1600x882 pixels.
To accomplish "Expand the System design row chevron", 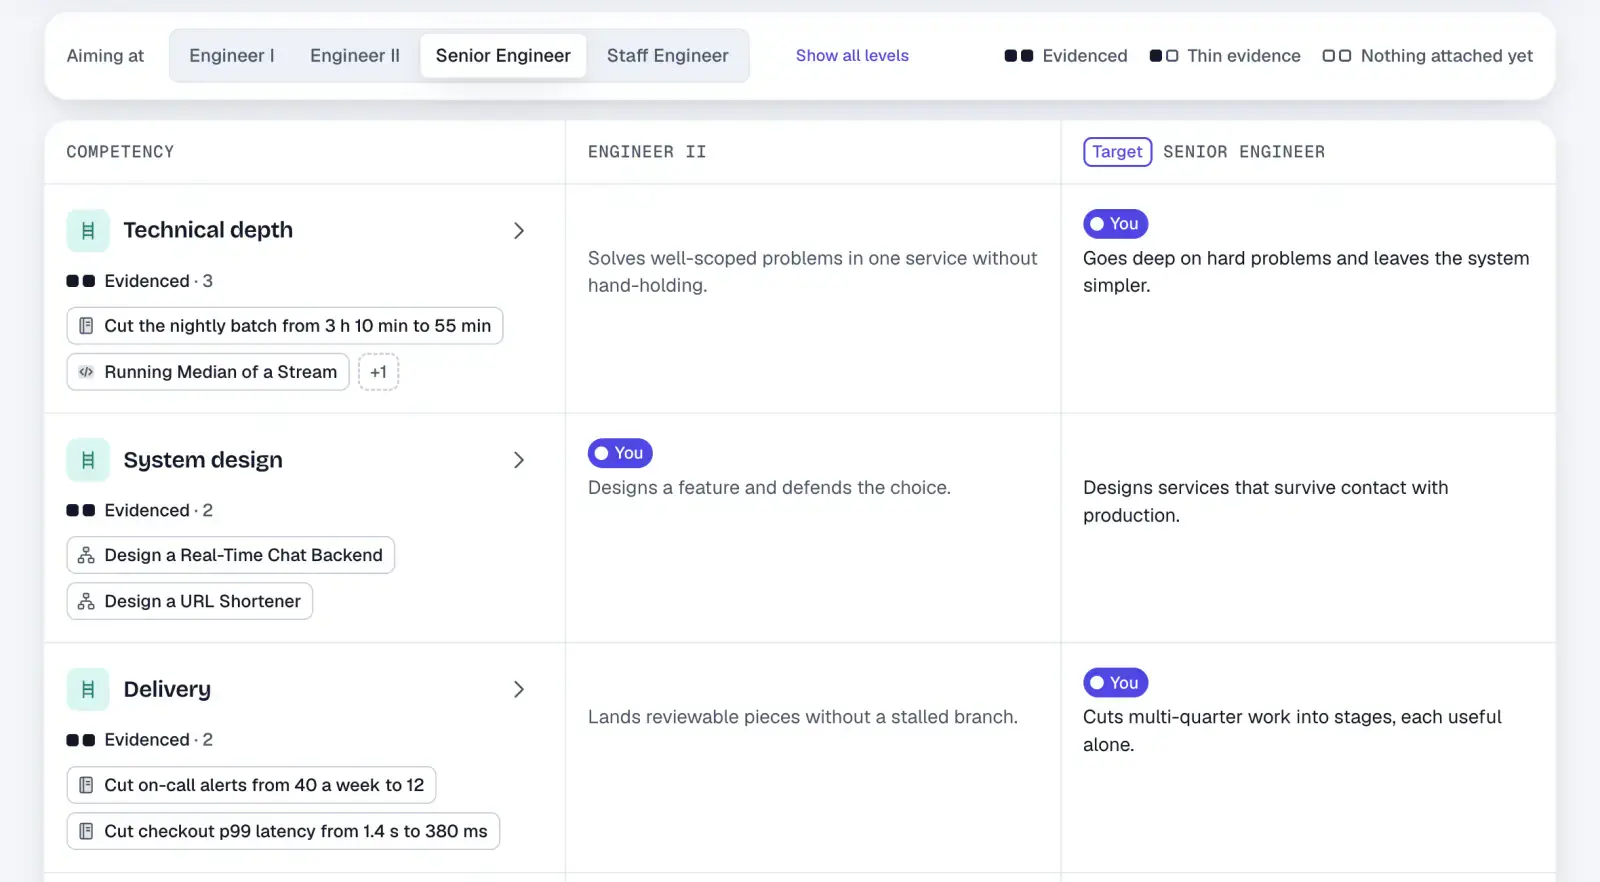I will (519, 460).
